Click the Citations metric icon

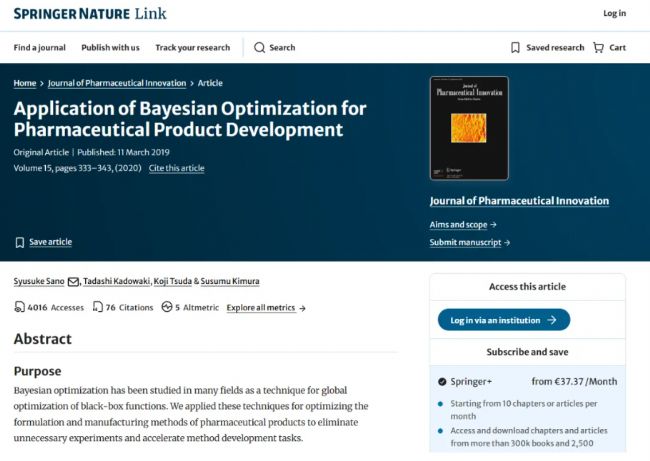(x=97, y=307)
